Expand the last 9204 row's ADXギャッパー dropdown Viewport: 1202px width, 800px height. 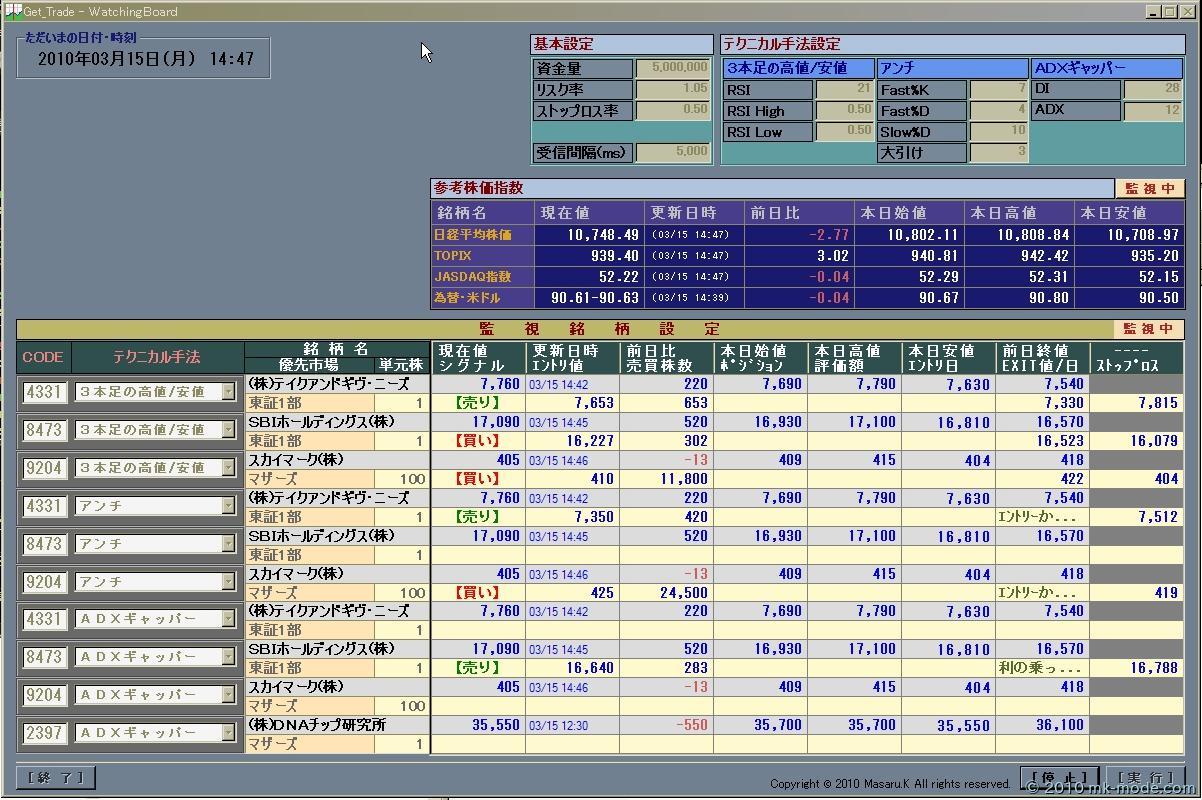point(228,695)
